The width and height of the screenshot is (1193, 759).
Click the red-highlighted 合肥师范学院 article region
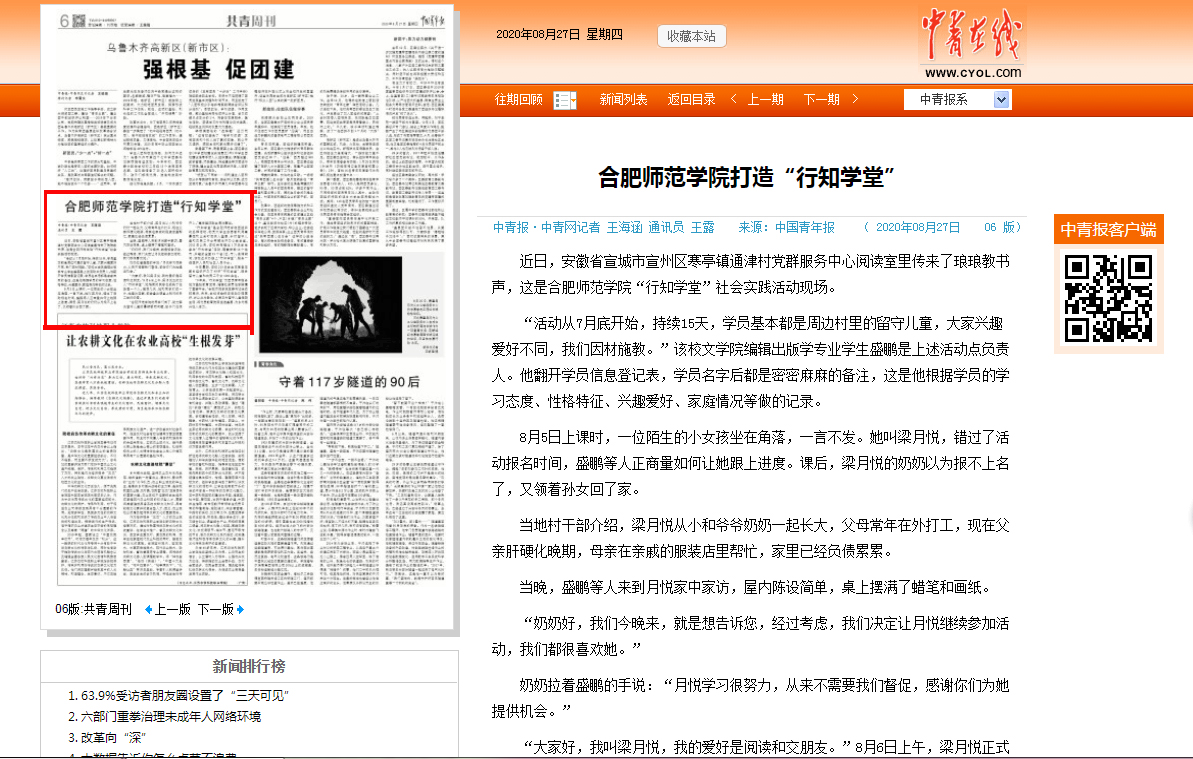point(148,260)
